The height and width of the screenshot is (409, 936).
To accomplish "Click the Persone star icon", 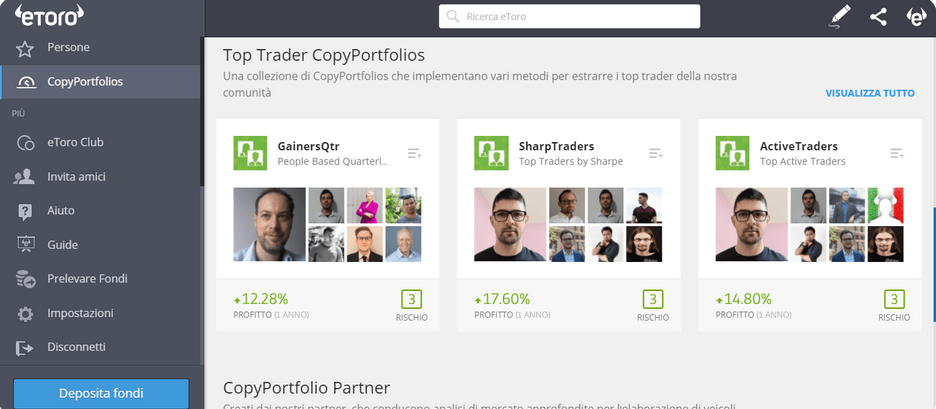I will [x=24, y=48].
